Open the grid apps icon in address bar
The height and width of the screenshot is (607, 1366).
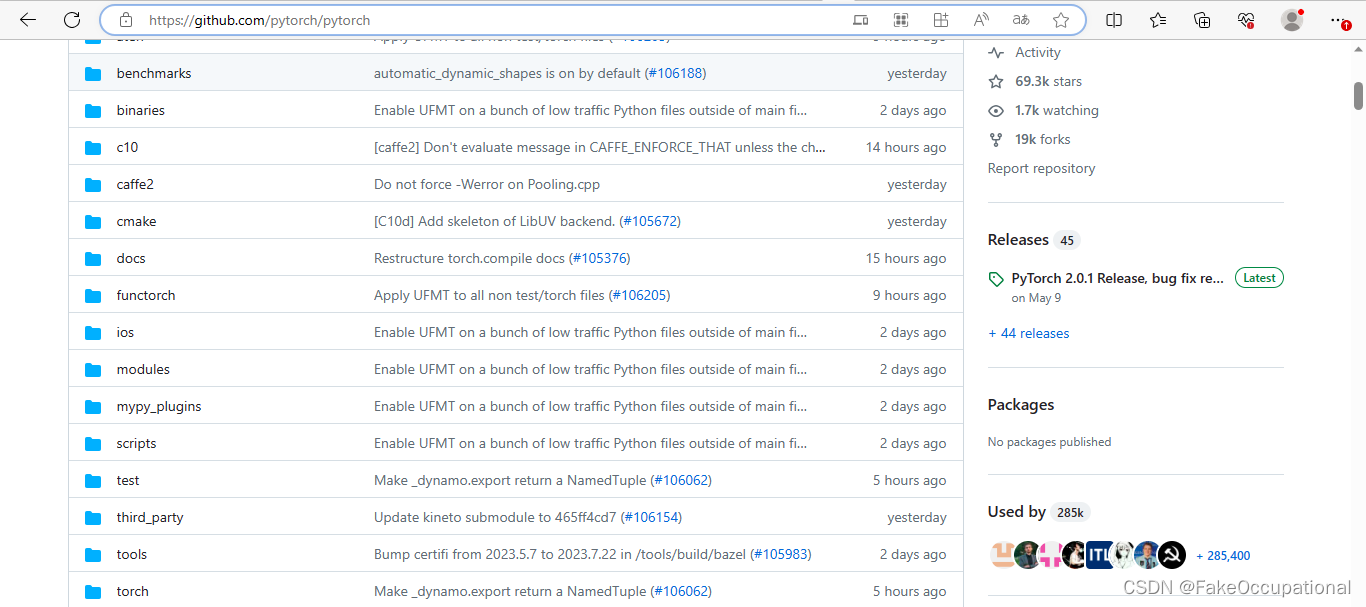940,20
